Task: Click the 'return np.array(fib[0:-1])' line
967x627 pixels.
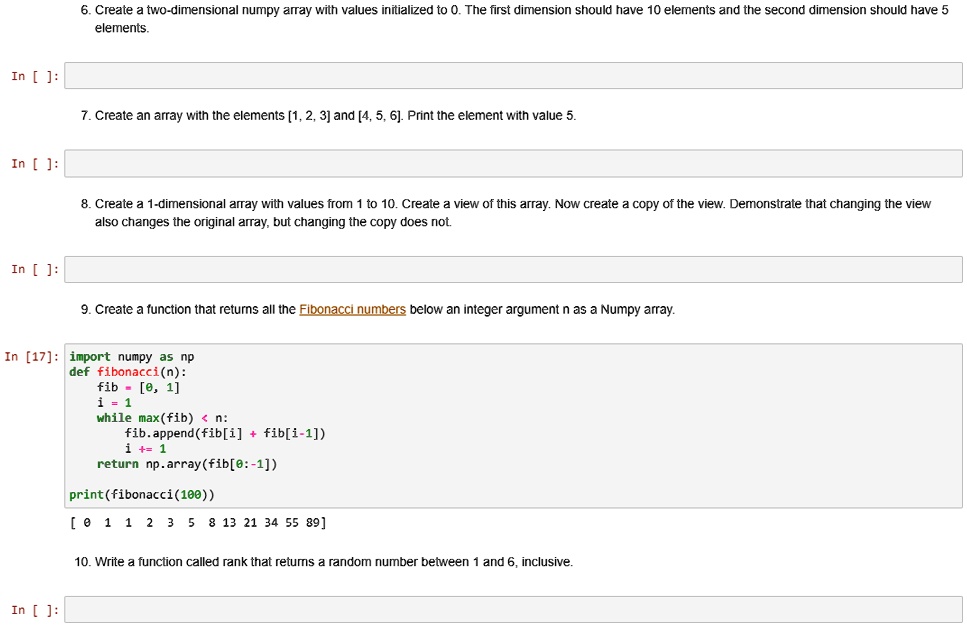Action: point(187,464)
